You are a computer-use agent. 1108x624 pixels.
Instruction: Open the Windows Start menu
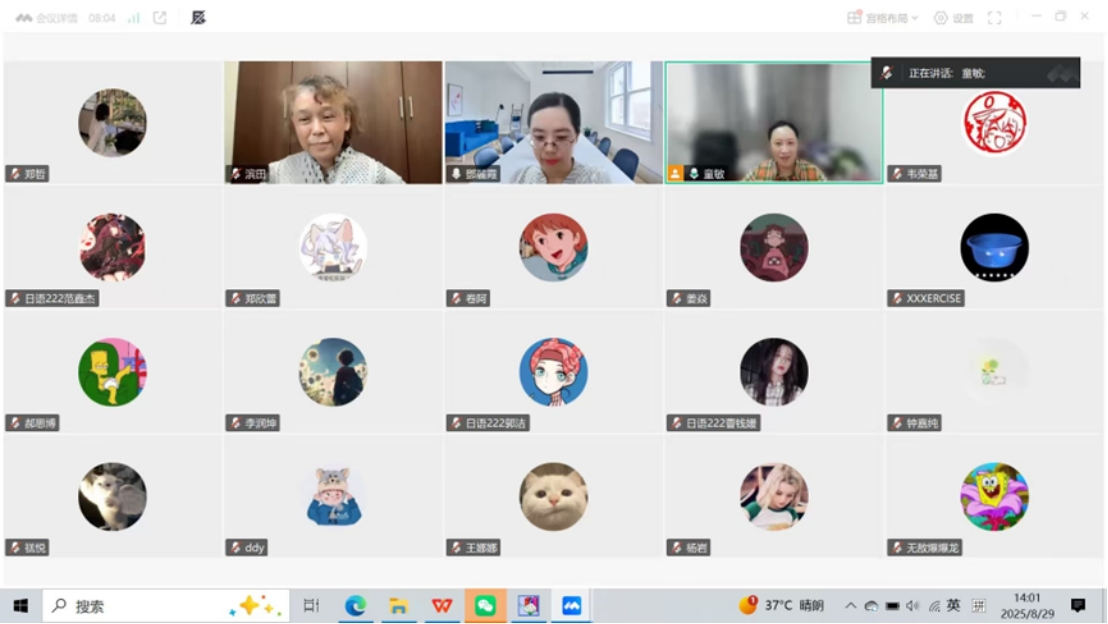tap(20, 606)
